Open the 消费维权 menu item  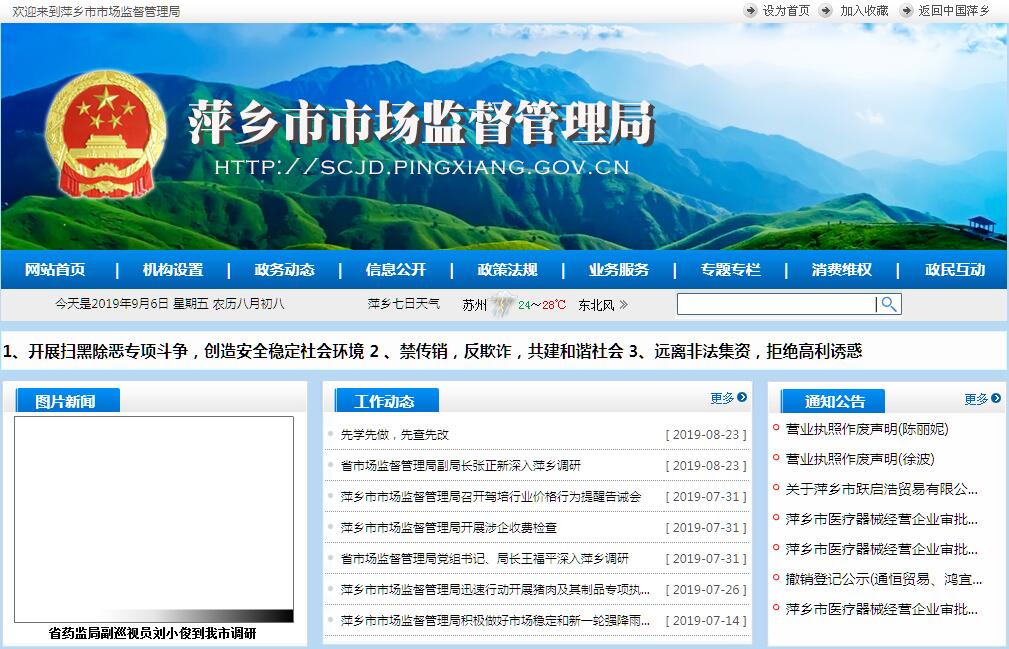[x=842, y=270]
